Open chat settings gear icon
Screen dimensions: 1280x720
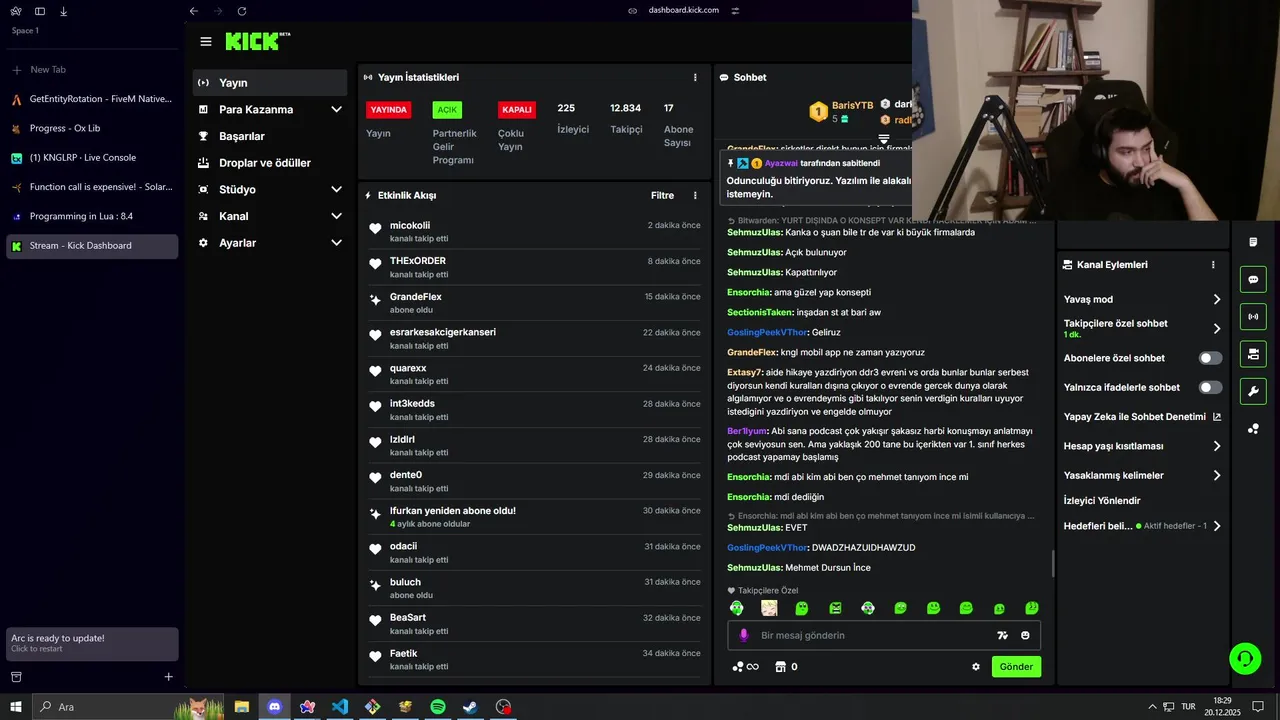pyautogui.click(x=976, y=667)
